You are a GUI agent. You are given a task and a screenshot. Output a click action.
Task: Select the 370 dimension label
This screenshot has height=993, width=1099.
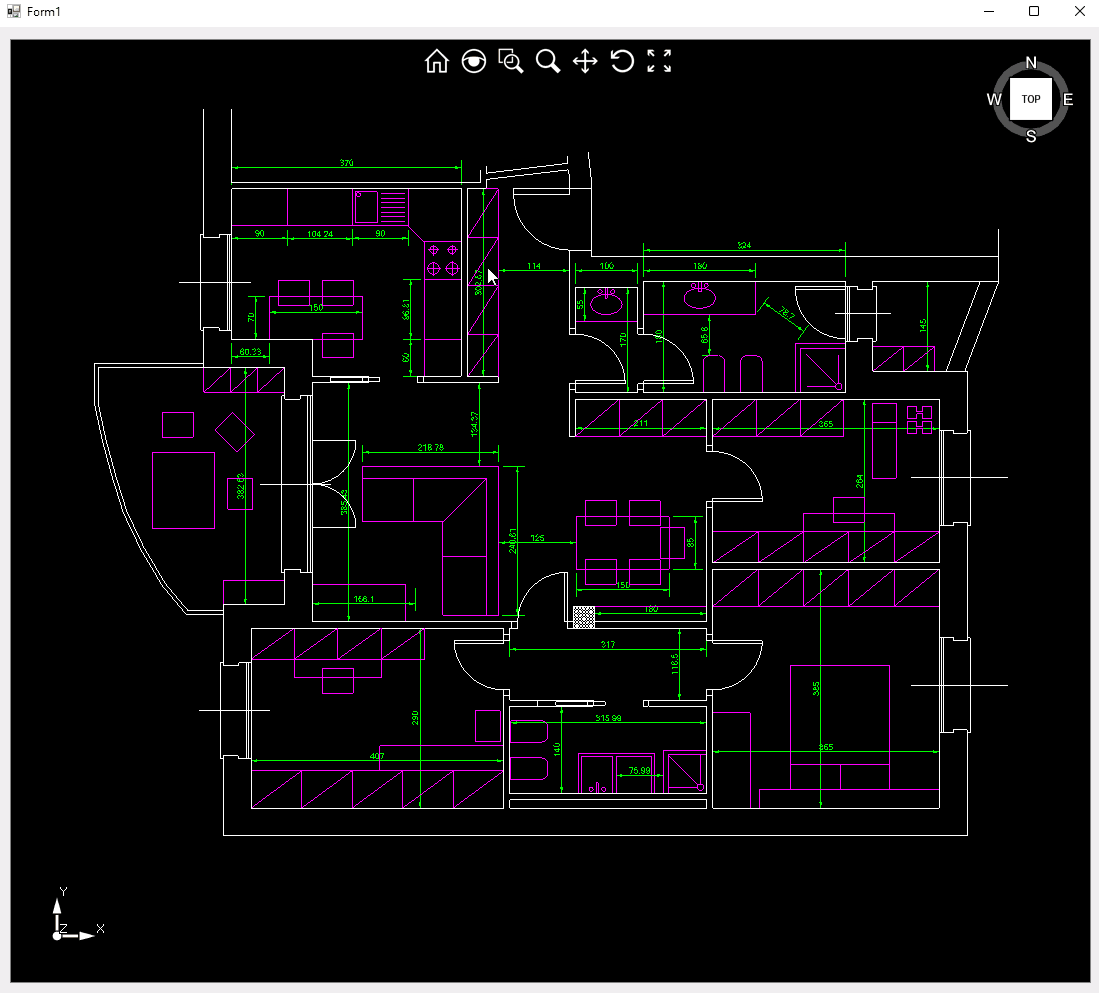(x=347, y=163)
